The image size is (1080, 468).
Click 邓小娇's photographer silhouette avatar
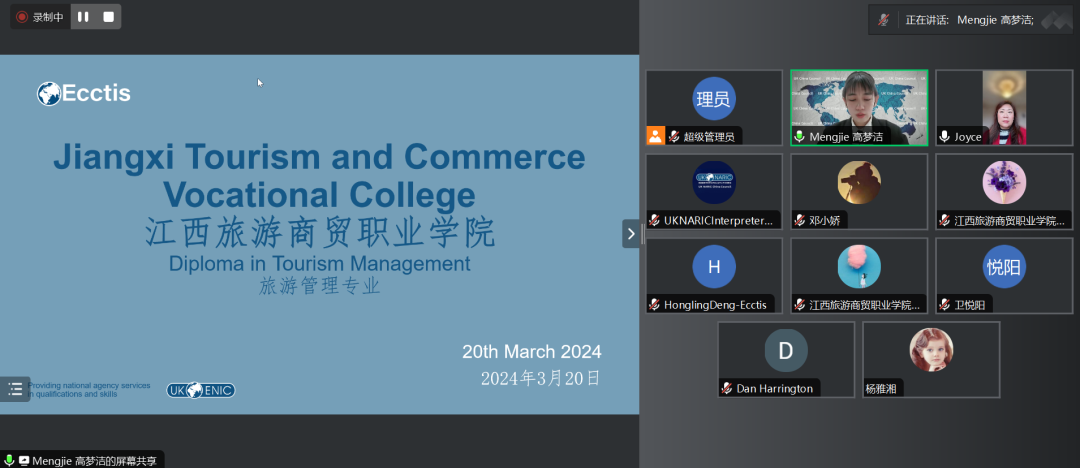(x=859, y=183)
